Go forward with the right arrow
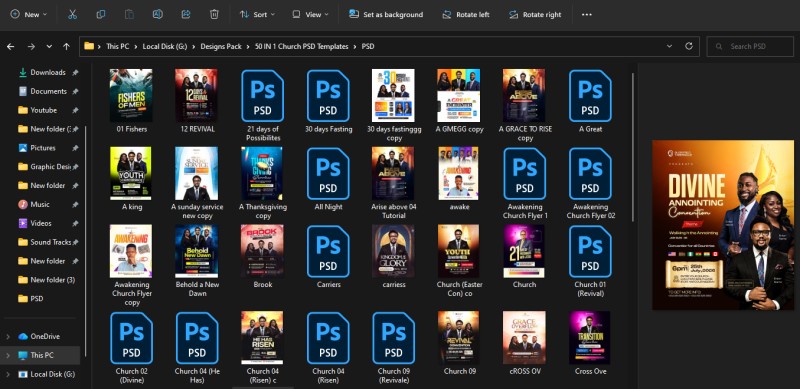800x389 pixels. point(31,46)
